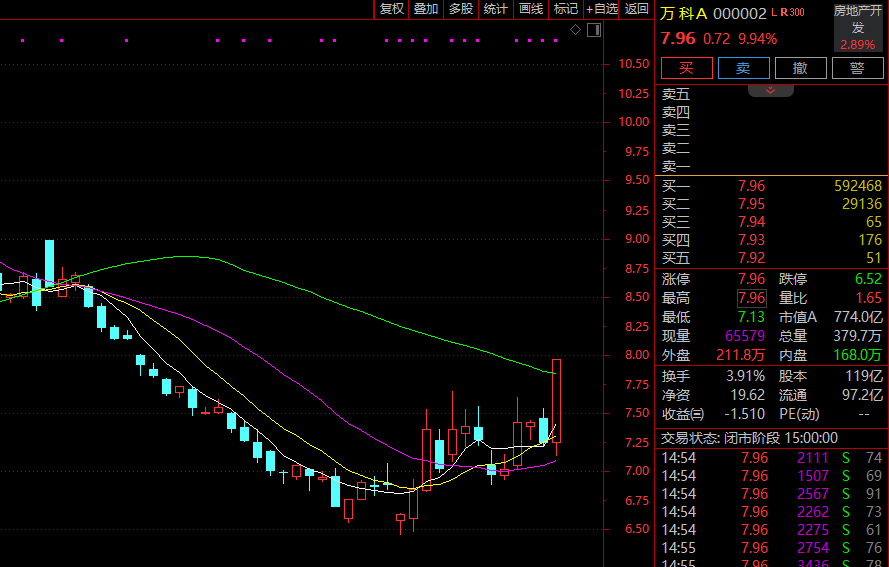Activate the 画线 drawing tool
Screen dimensions: 889x567
click(x=531, y=9)
